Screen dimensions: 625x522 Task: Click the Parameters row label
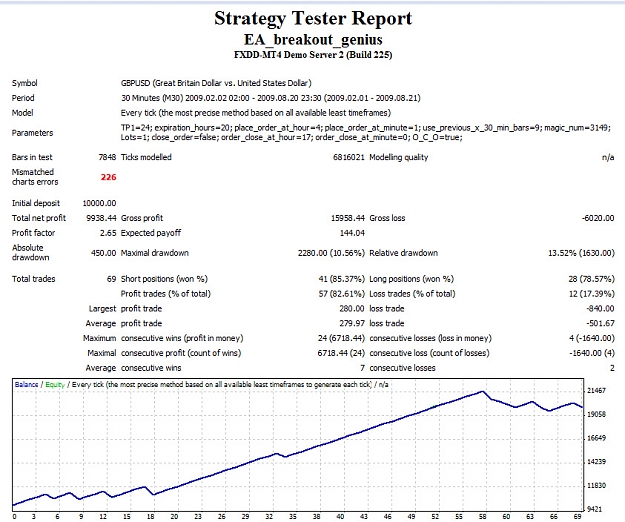click(32, 133)
